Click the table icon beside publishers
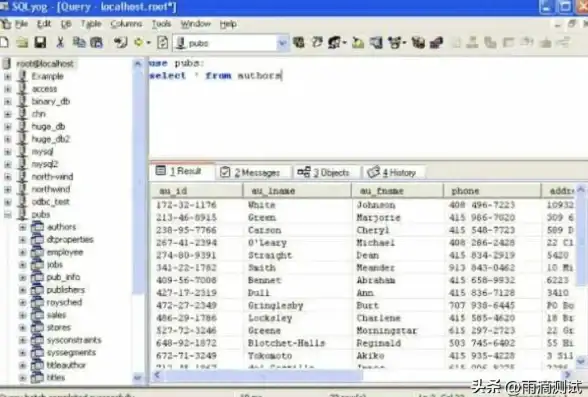 click(x=37, y=290)
